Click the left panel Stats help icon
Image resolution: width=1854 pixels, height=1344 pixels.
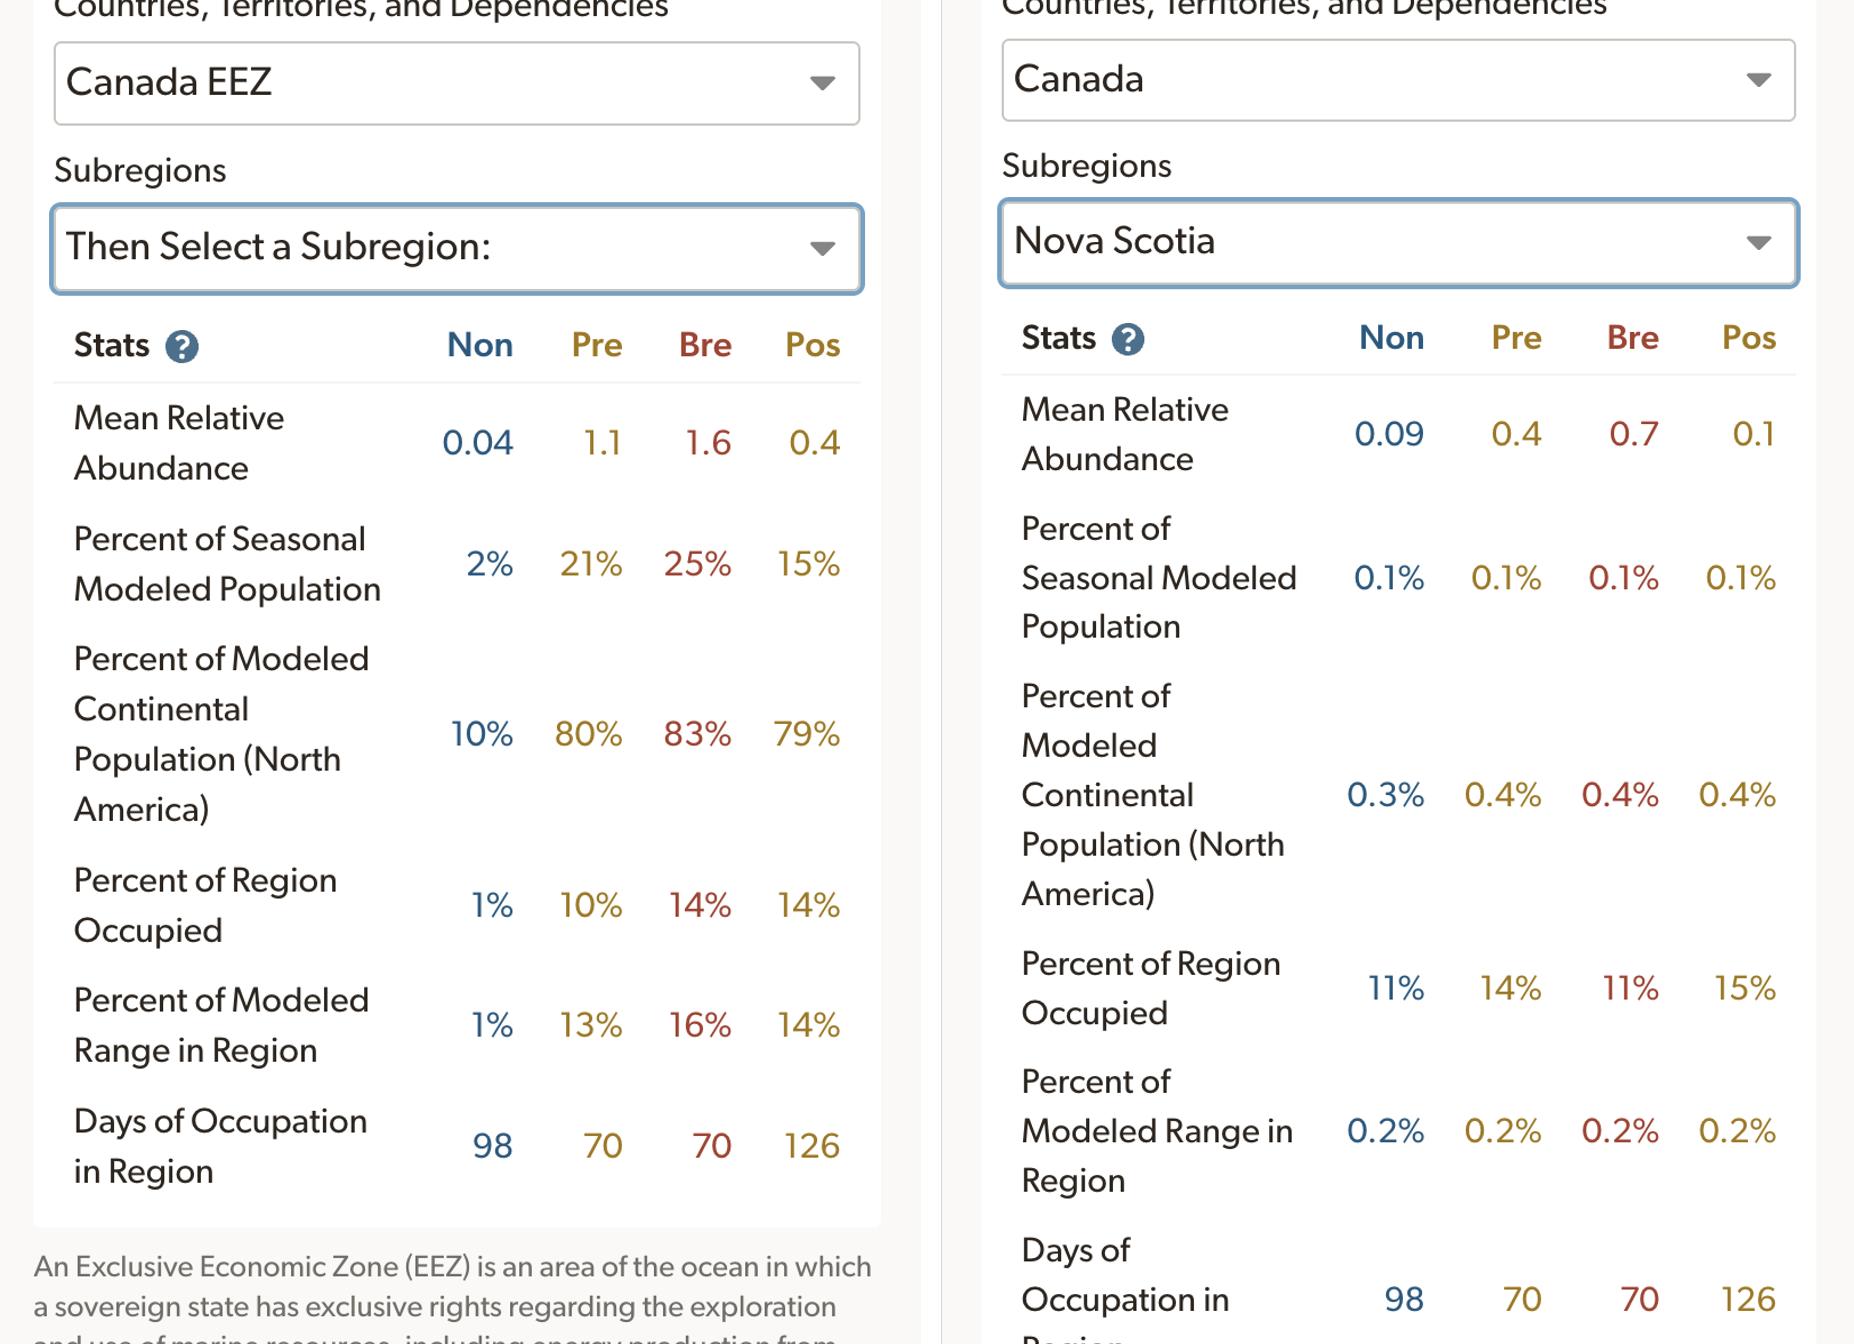click(181, 346)
